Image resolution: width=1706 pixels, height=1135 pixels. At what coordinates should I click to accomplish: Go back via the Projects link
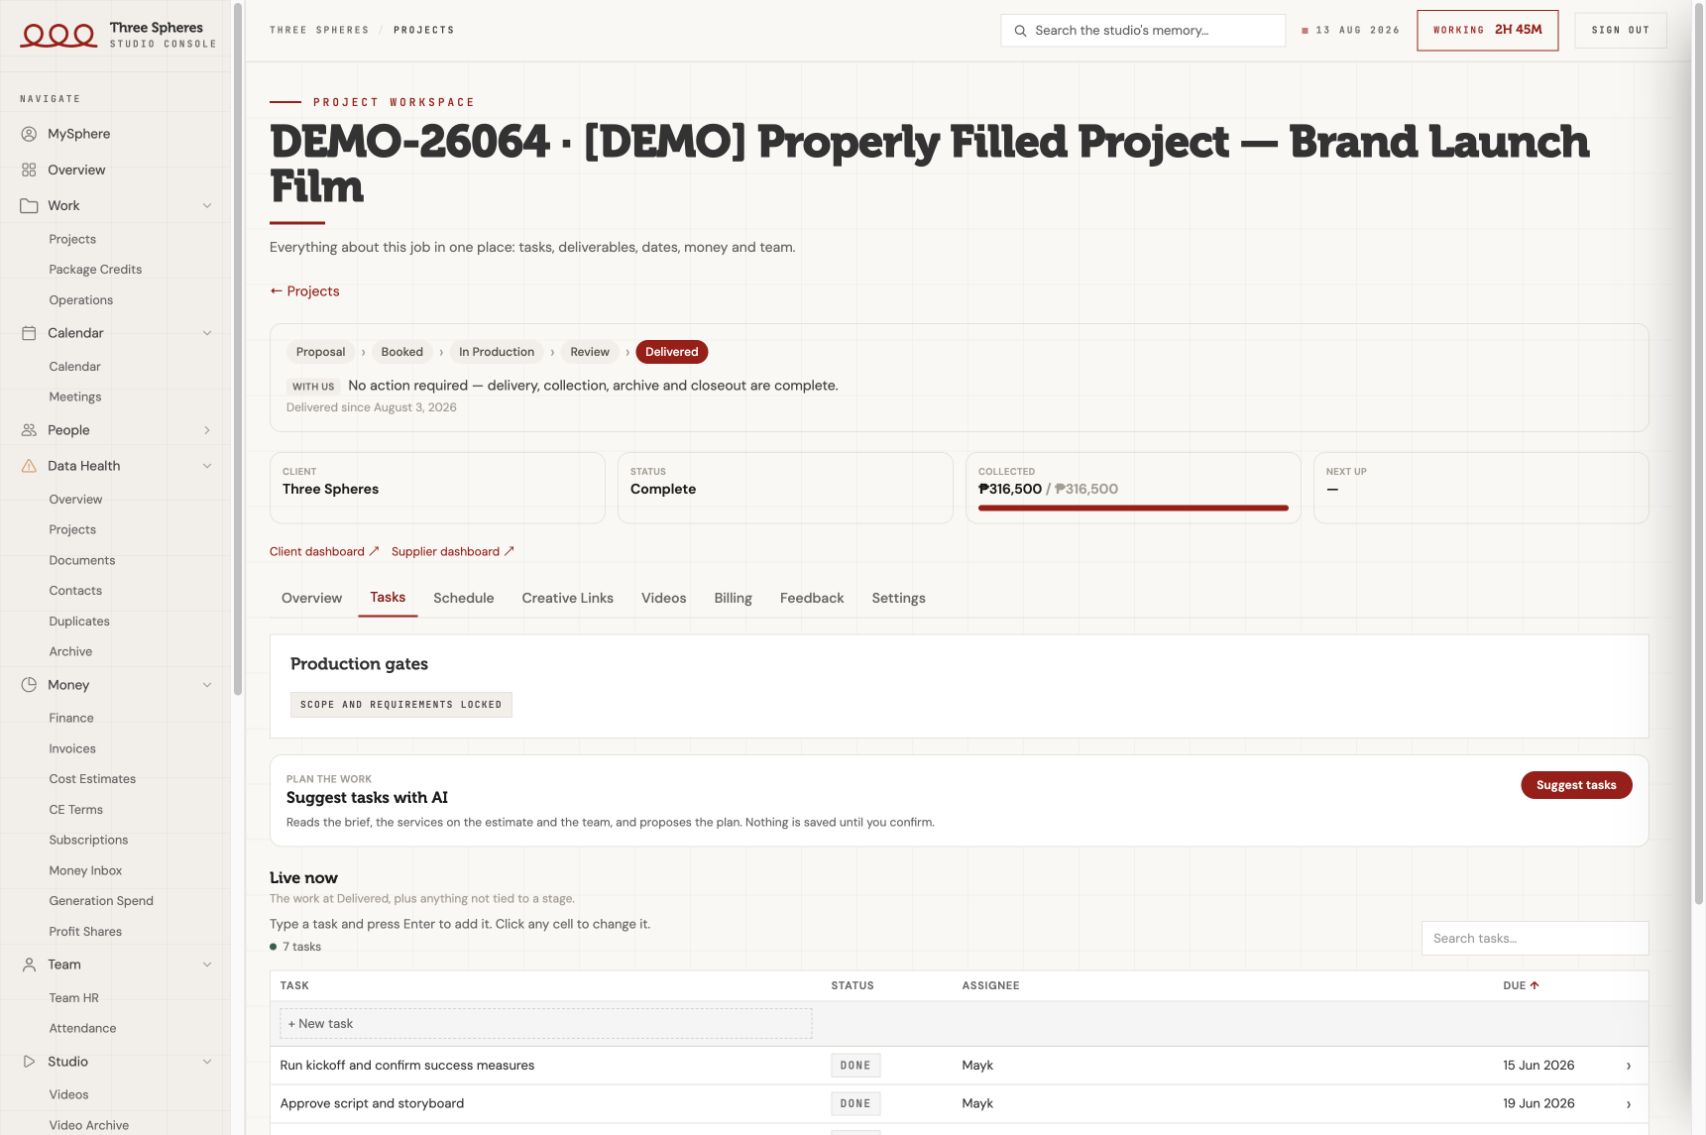pyautogui.click(x=304, y=291)
